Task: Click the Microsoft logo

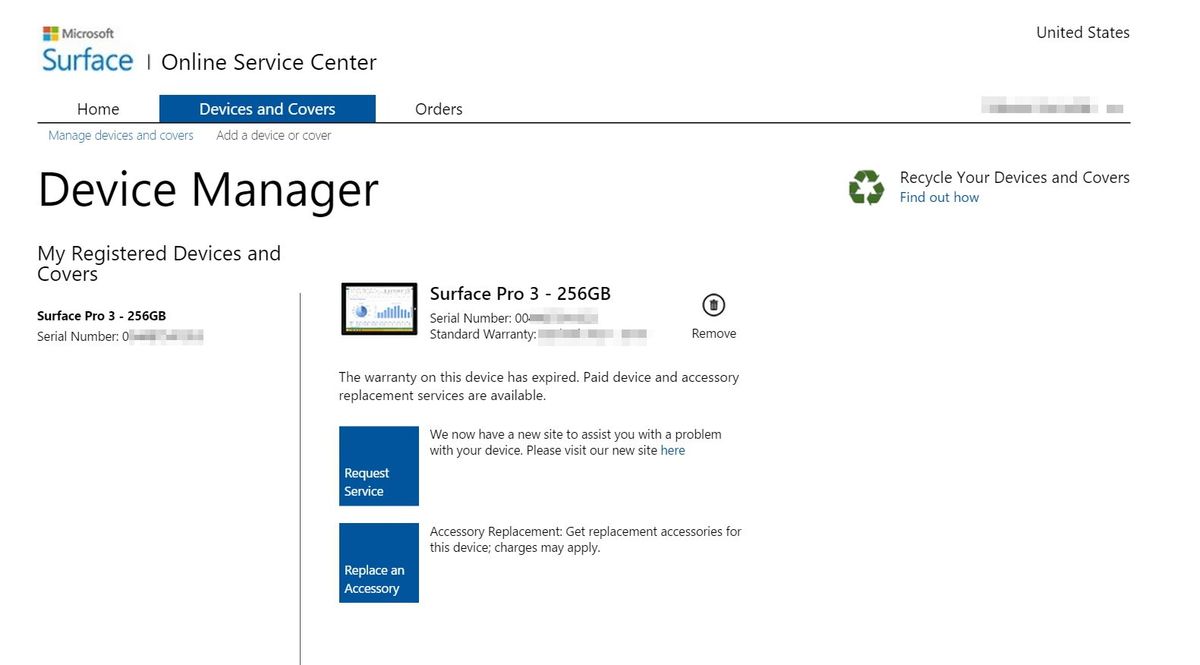Action: [78, 32]
